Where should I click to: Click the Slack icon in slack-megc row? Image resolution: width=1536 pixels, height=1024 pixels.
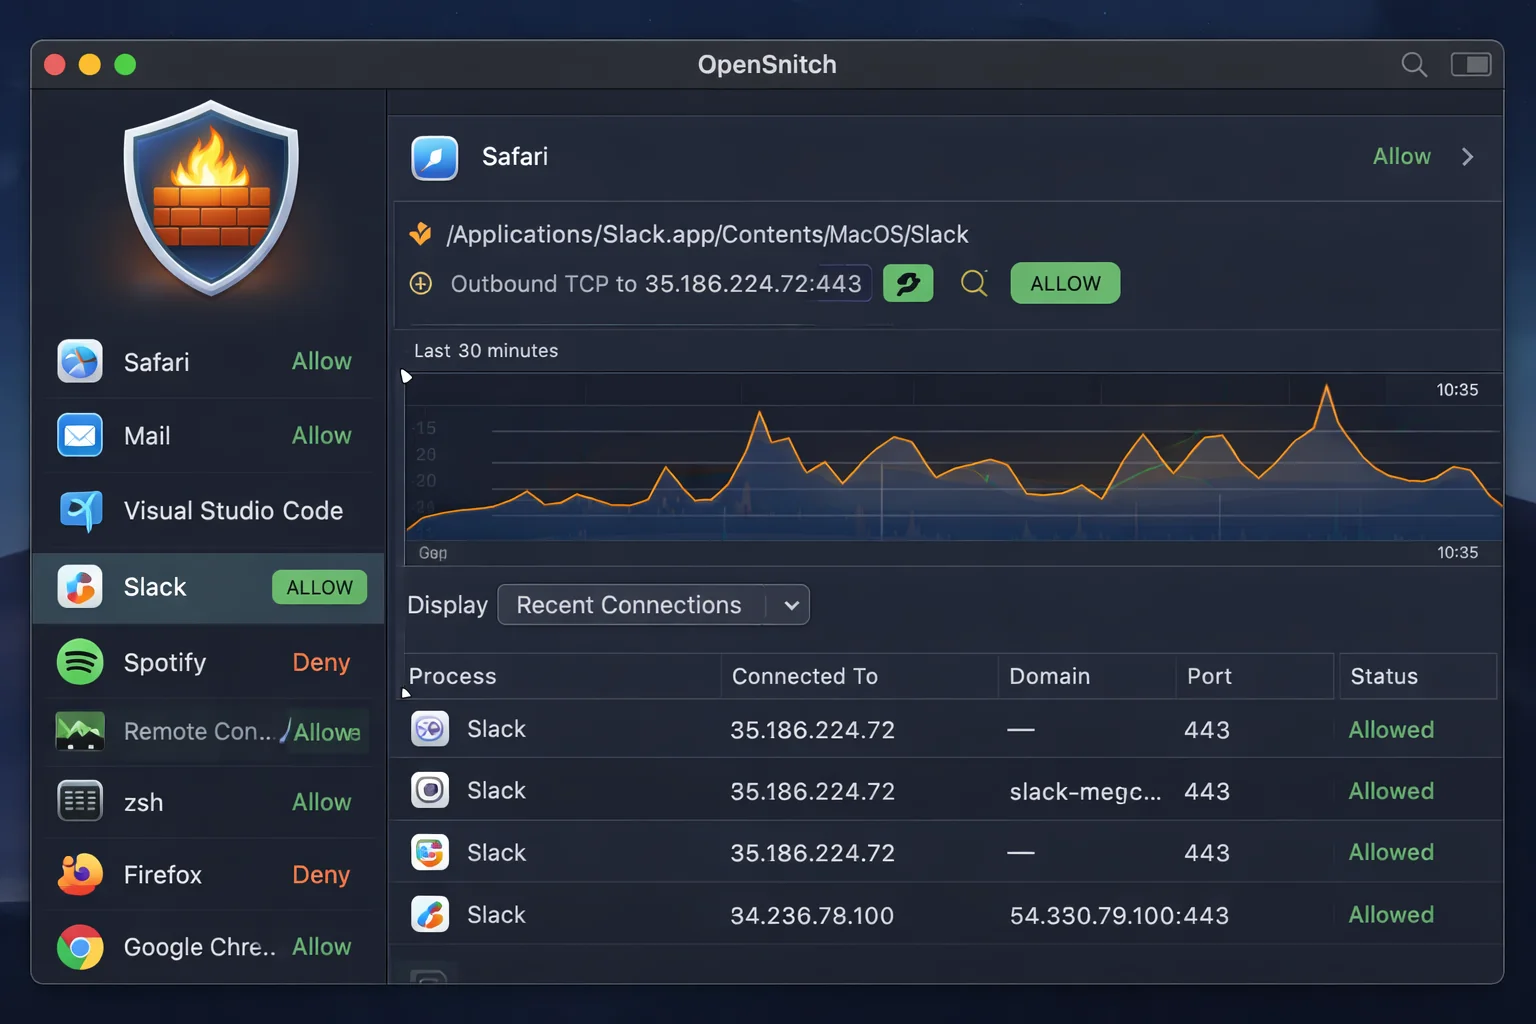click(x=430, y=791)
